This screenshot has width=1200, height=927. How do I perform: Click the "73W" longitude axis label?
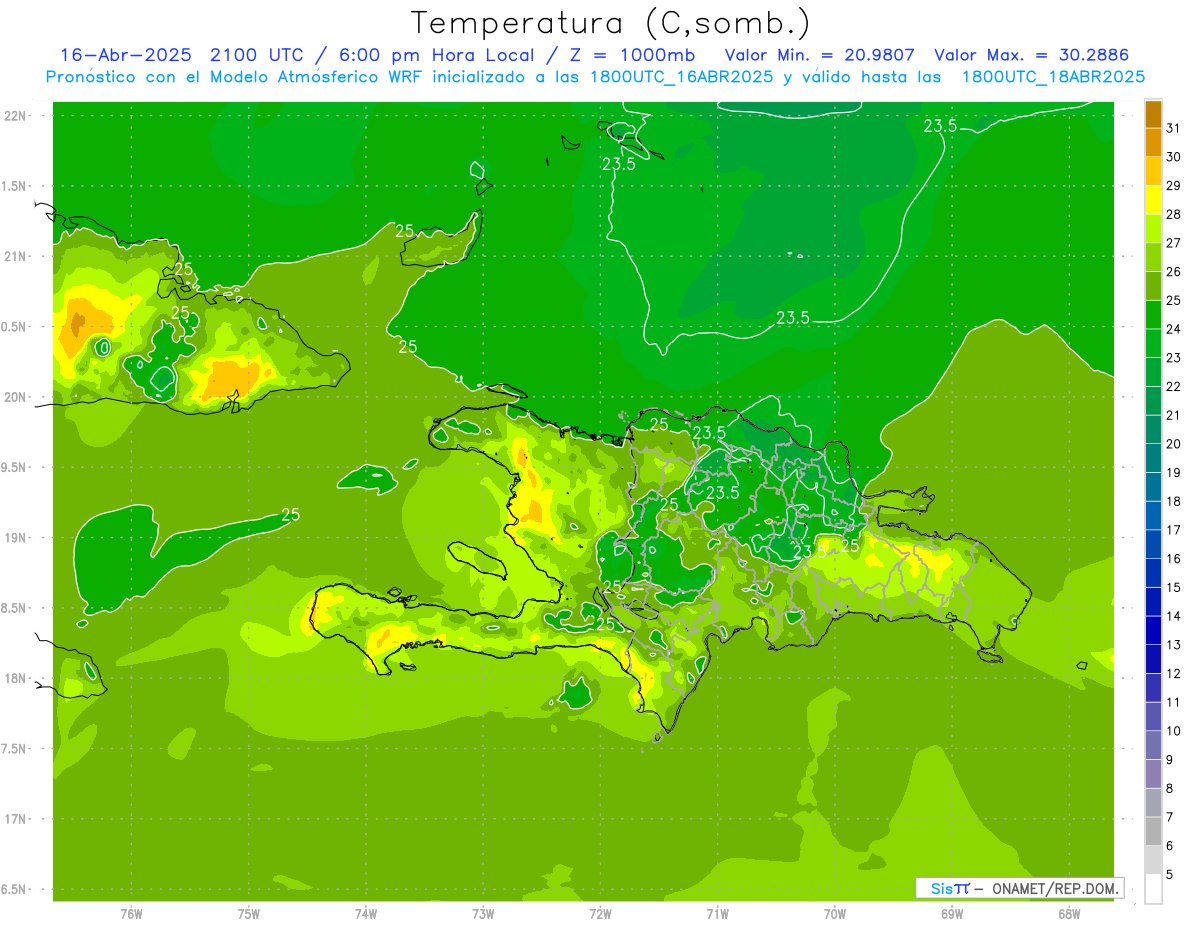point(483,913)
